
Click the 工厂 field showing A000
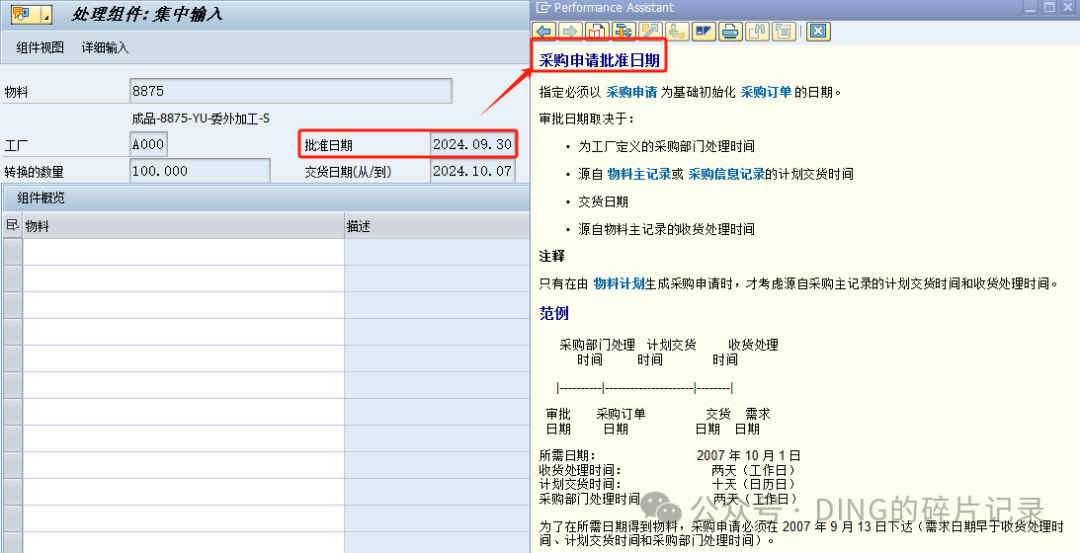pos(148,145)
